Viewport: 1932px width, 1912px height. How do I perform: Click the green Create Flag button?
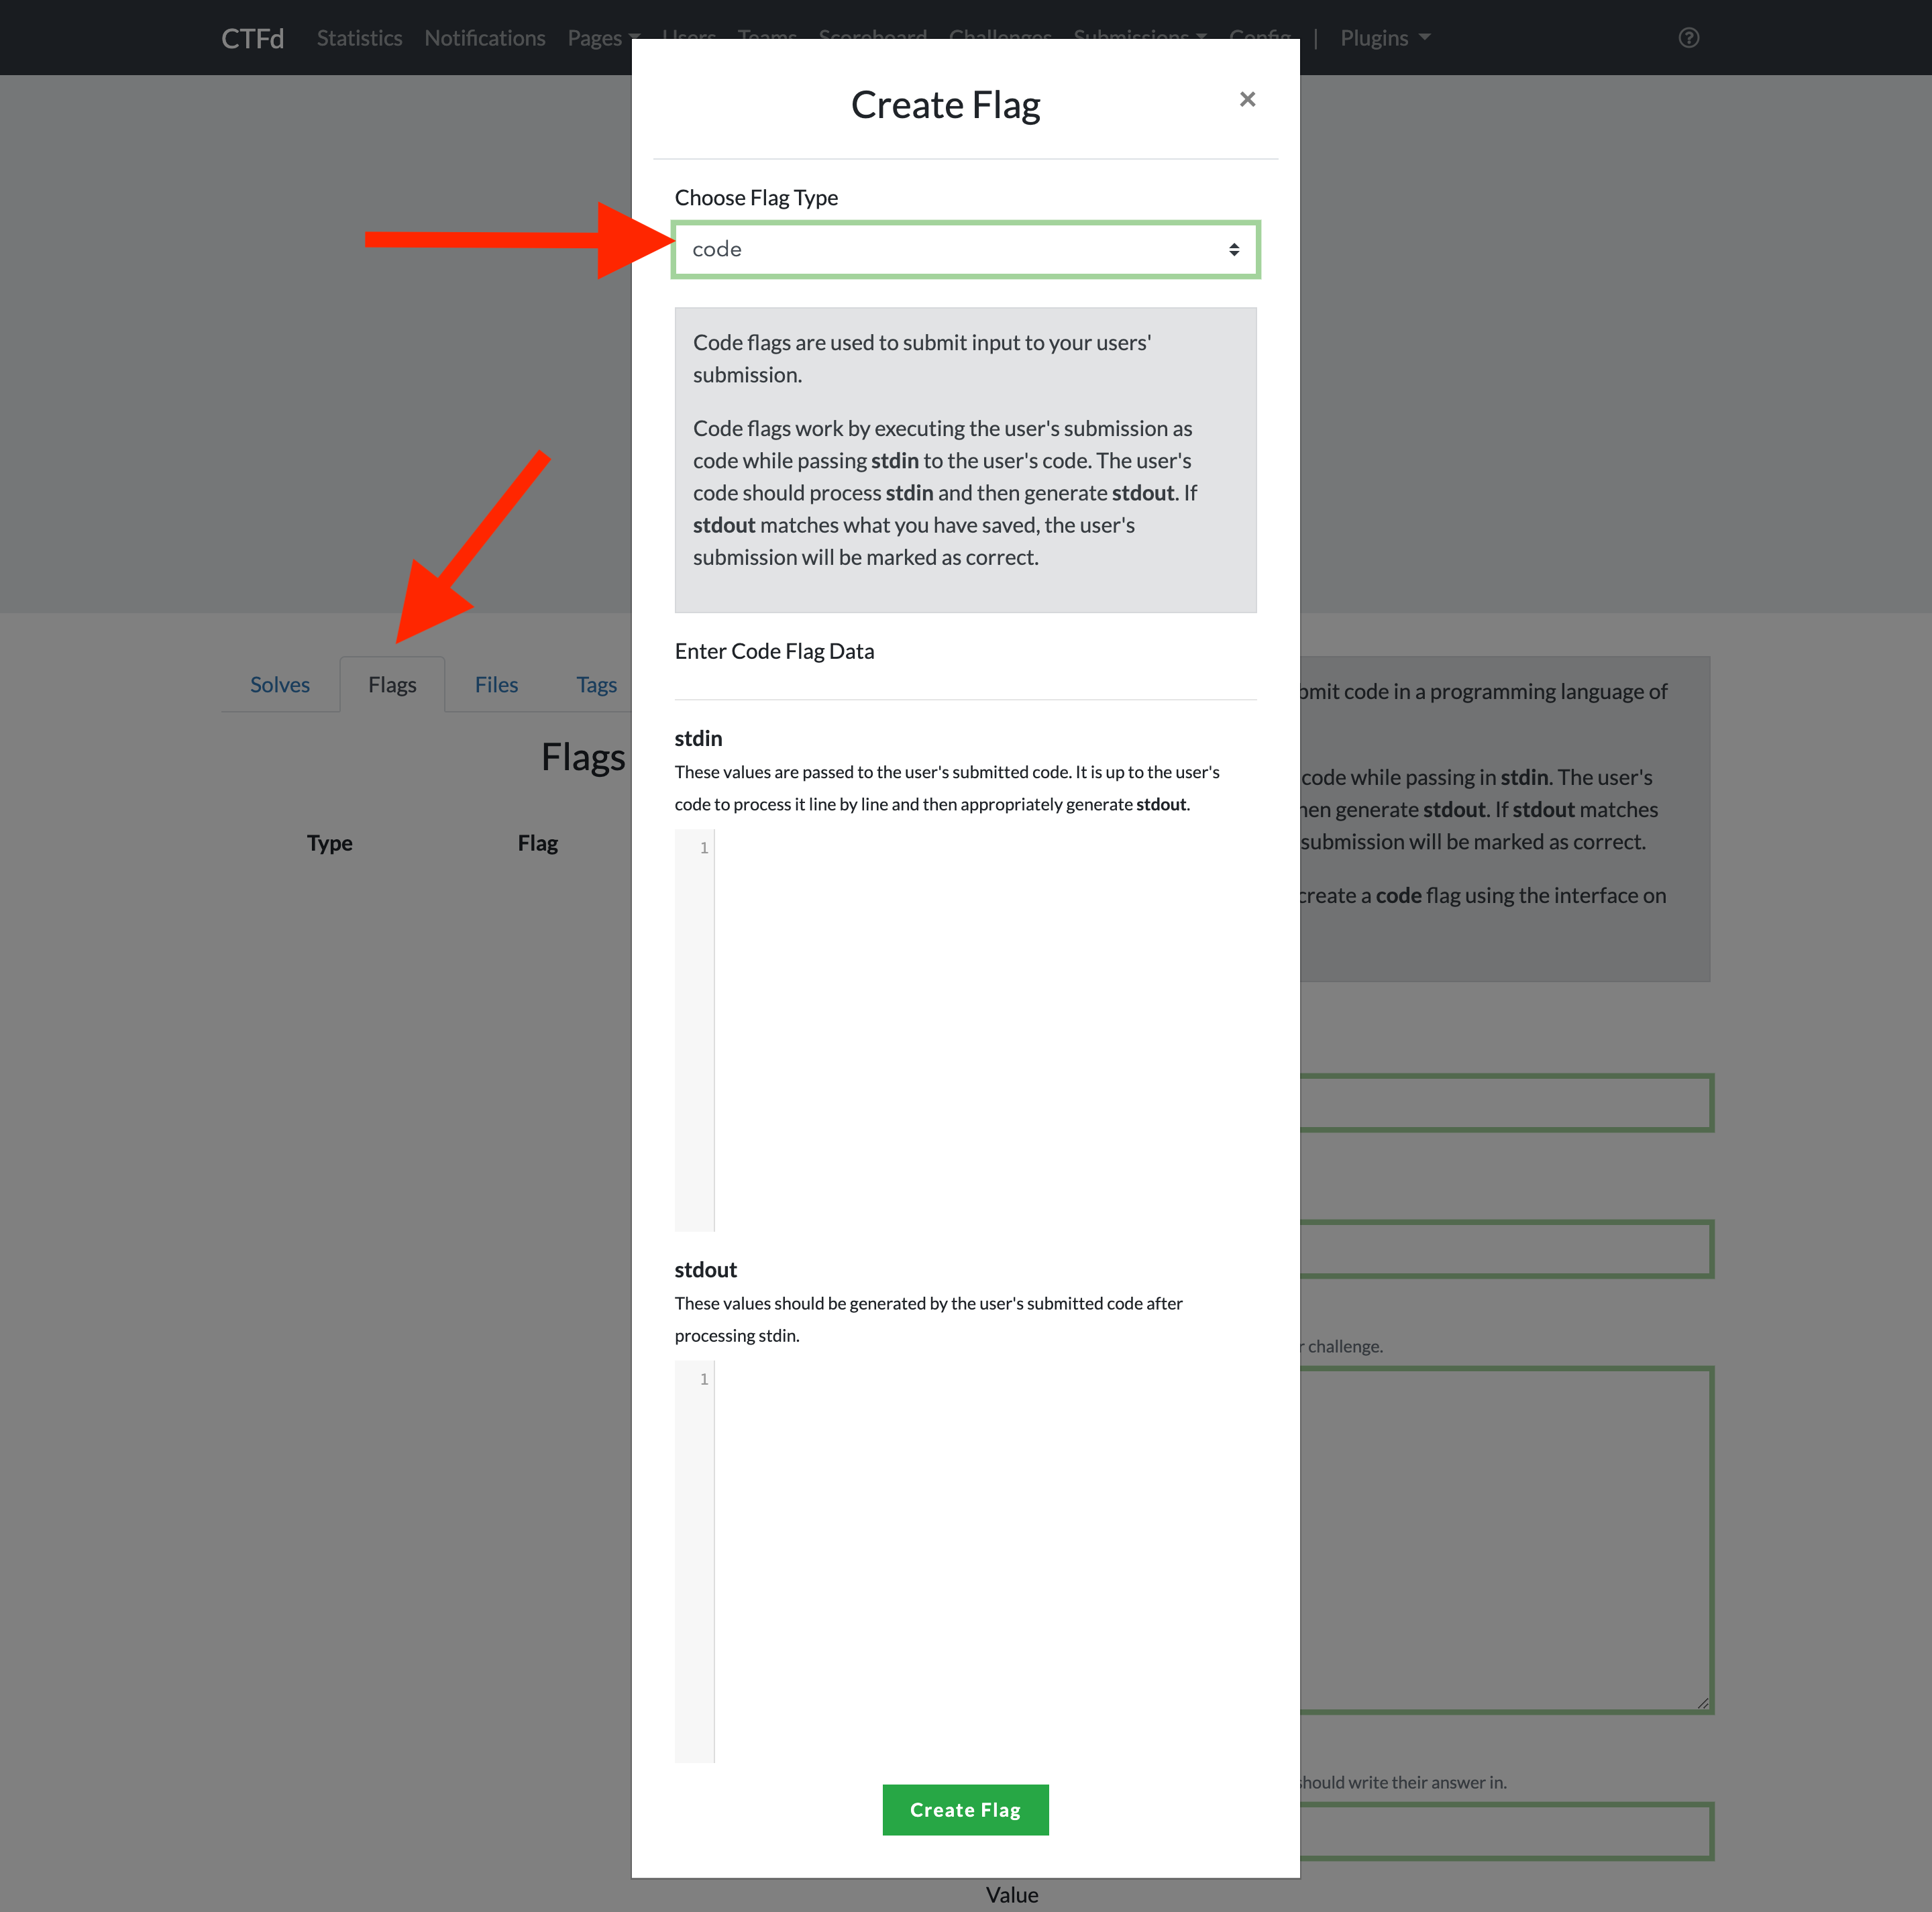tap(965, 1809)
